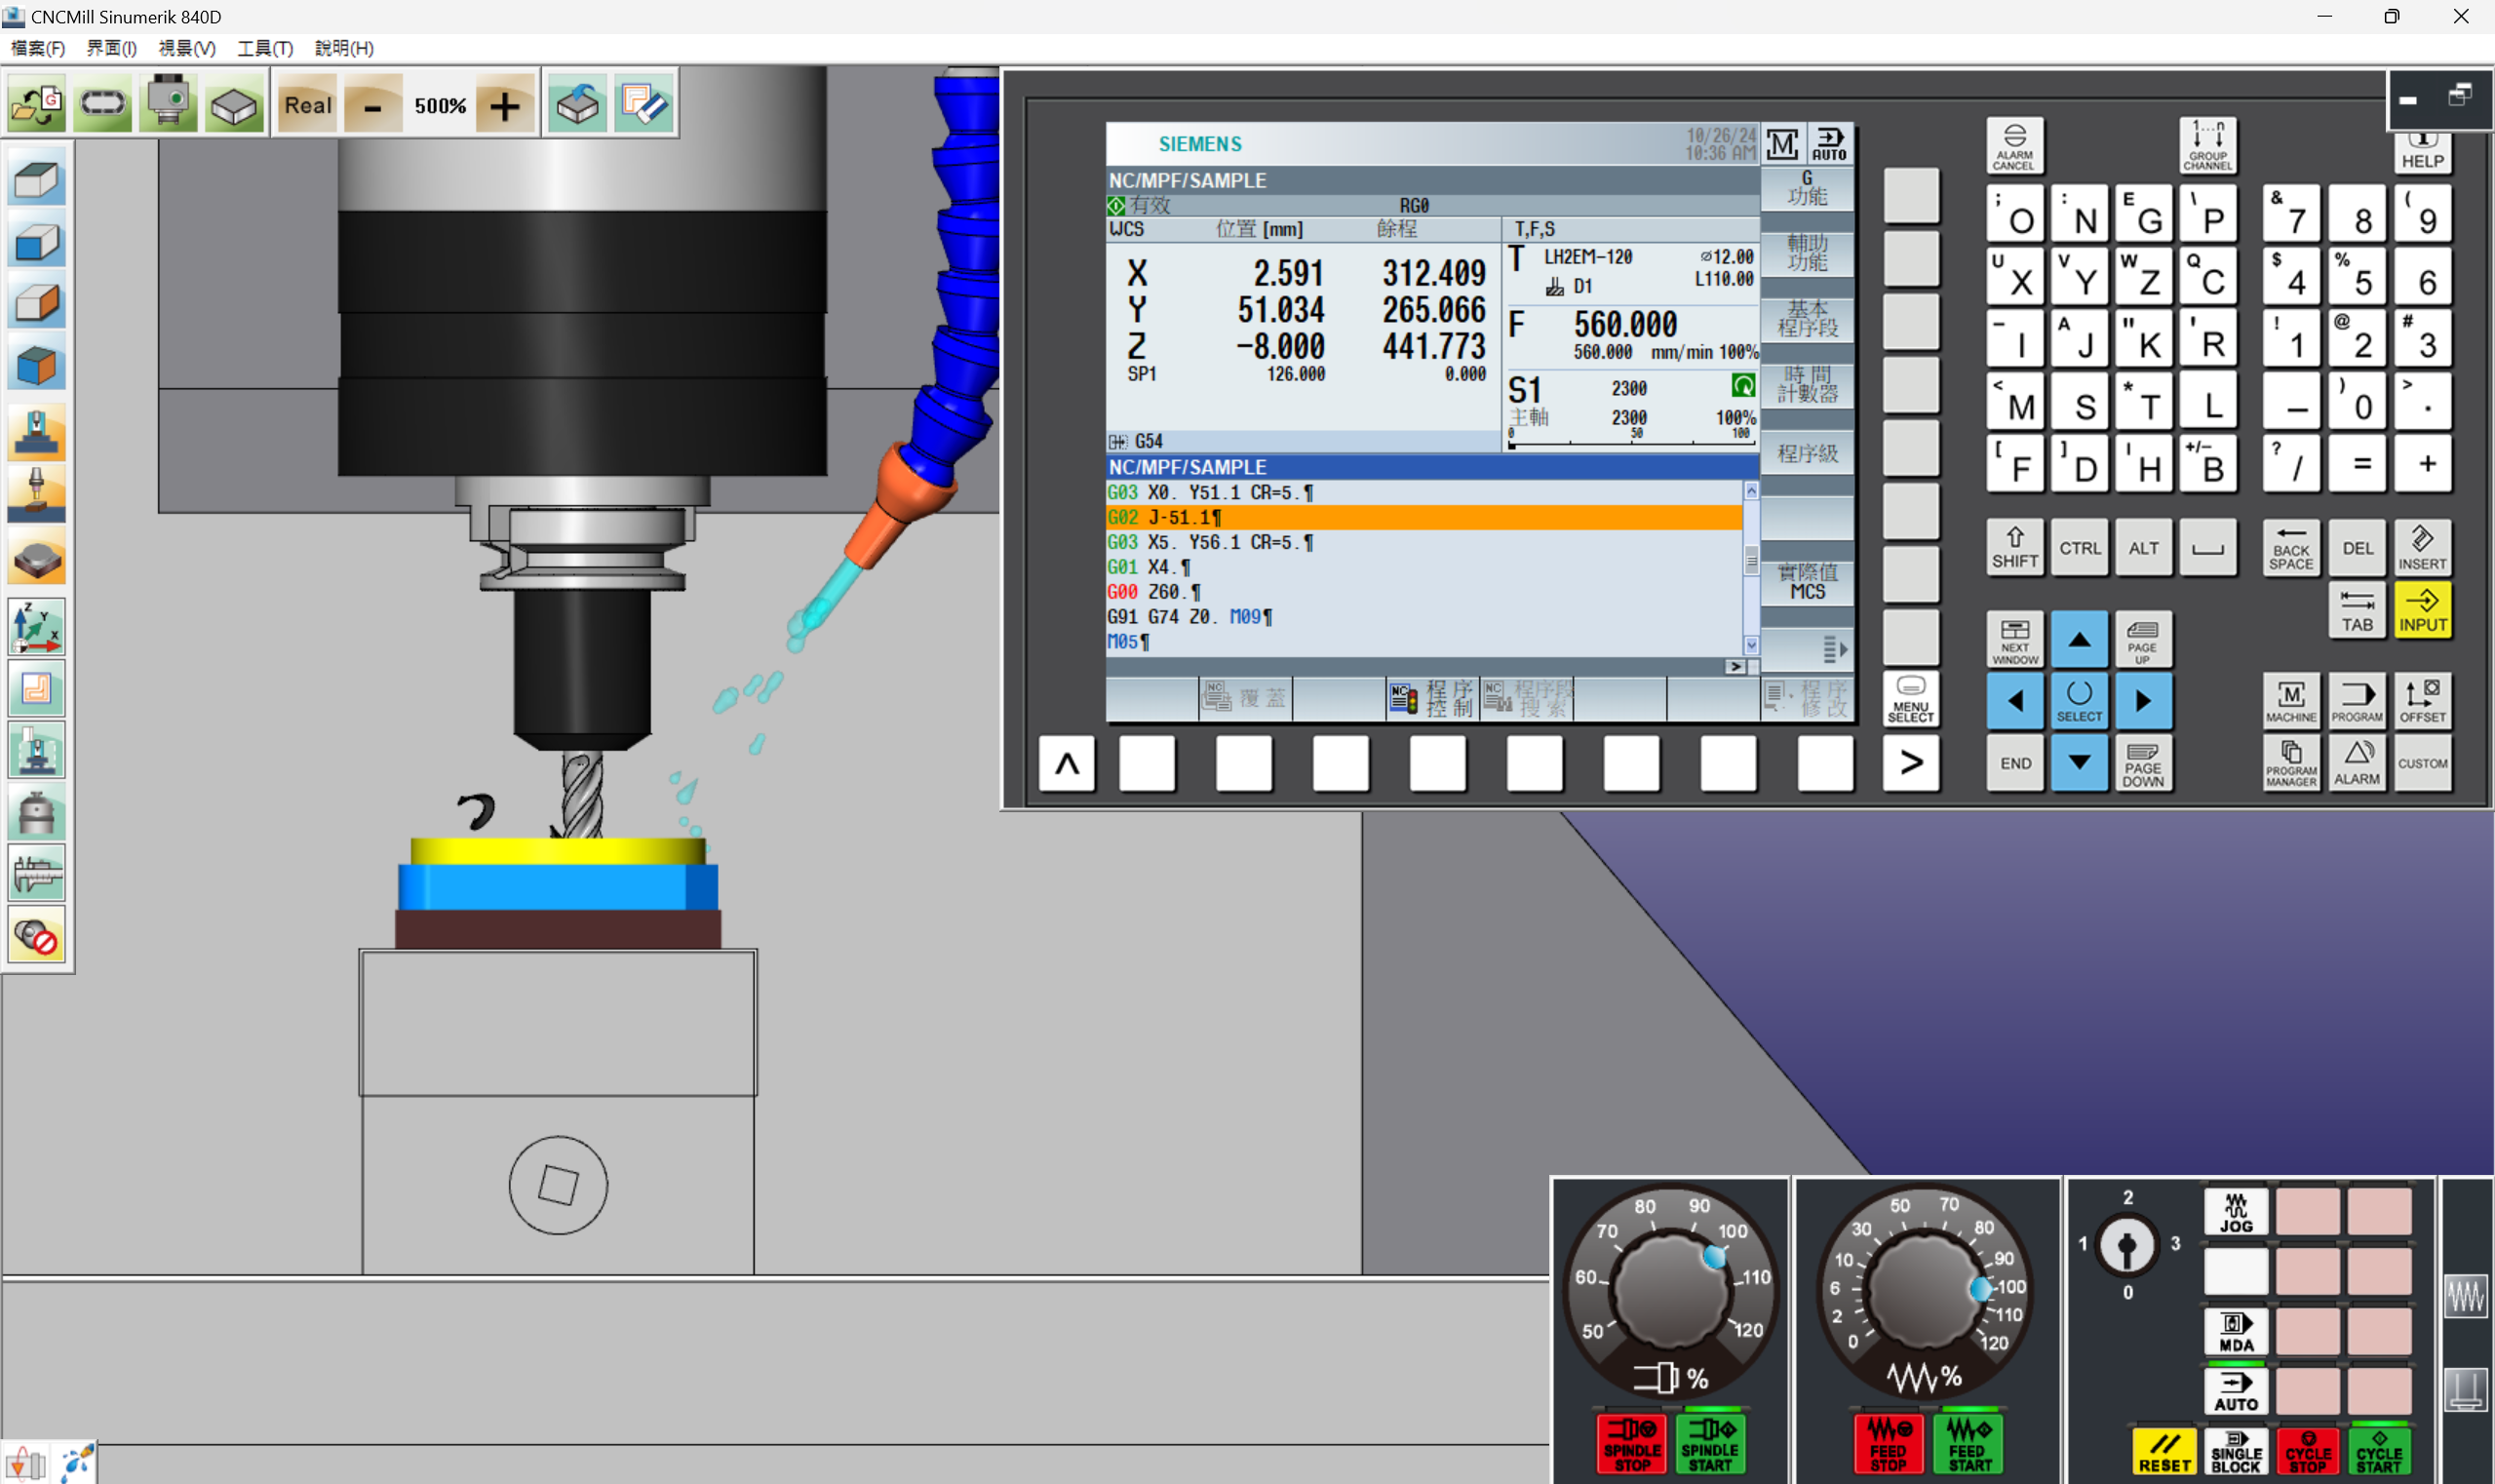Toggle SINGLE BLOCK mode
This screenshot has height=1484, width=2495.
(2236, 1451)
